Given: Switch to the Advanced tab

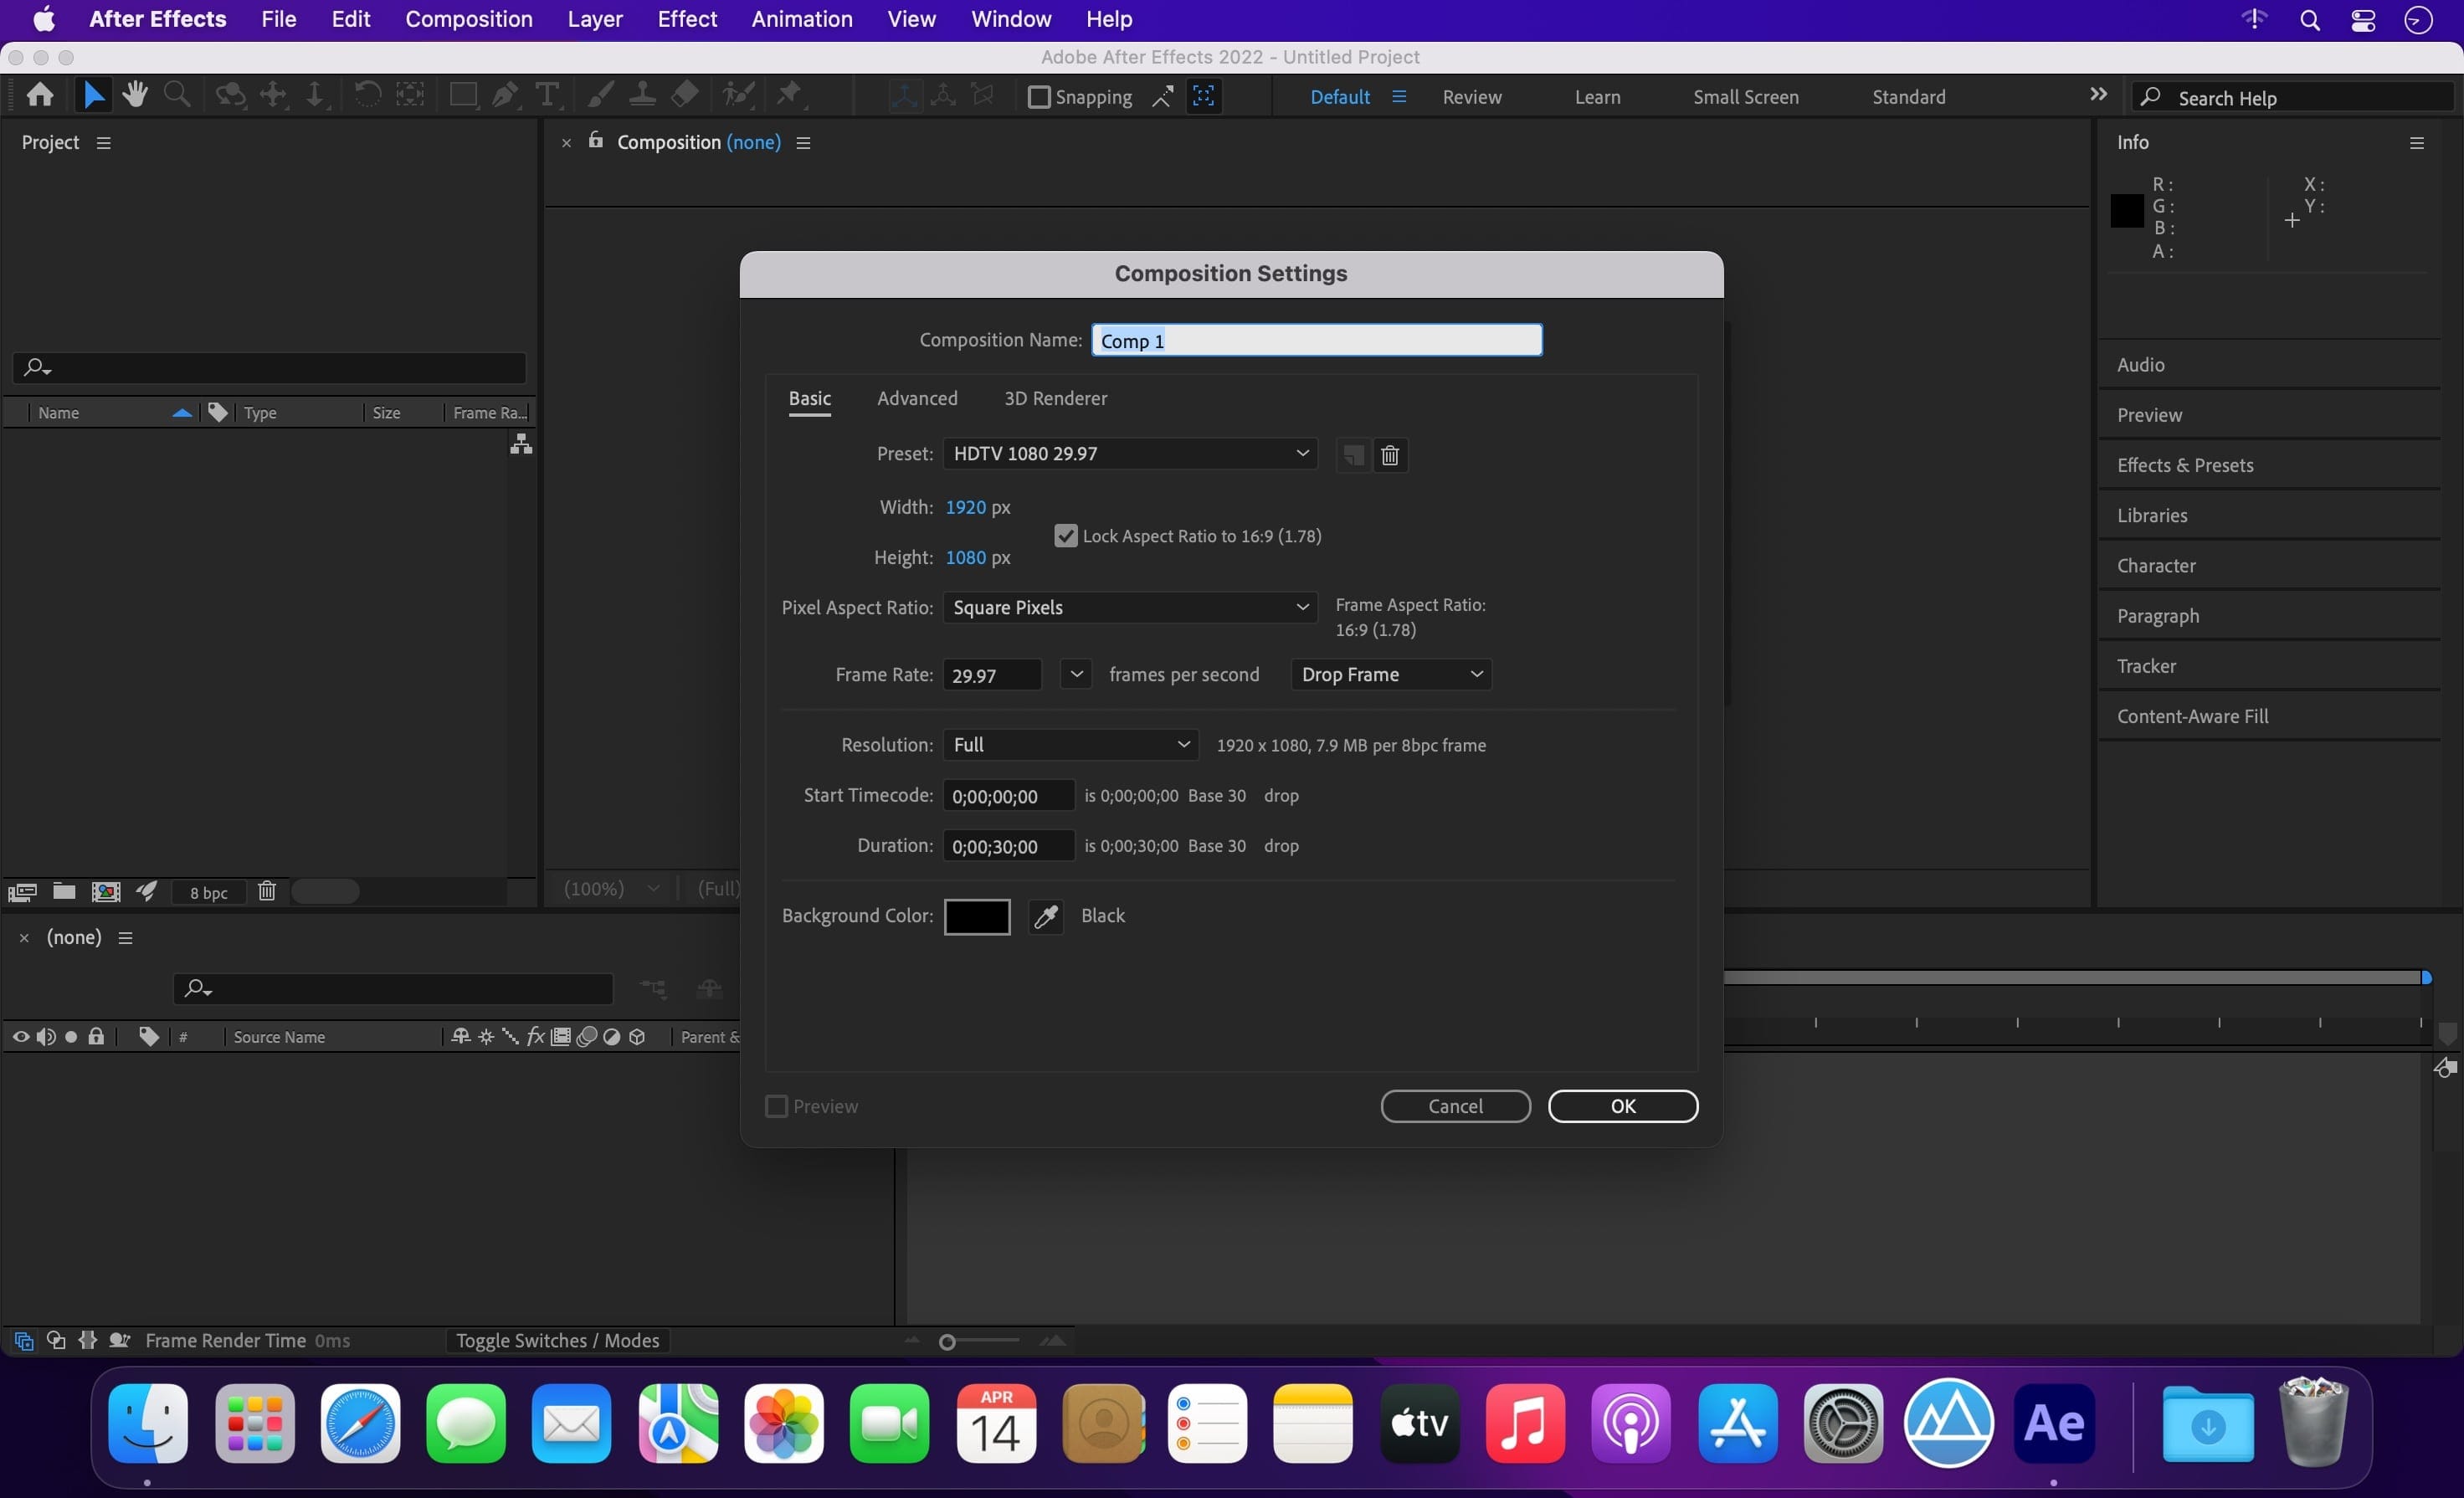Looking at the screenshot, I should click(x=917, y=398).
